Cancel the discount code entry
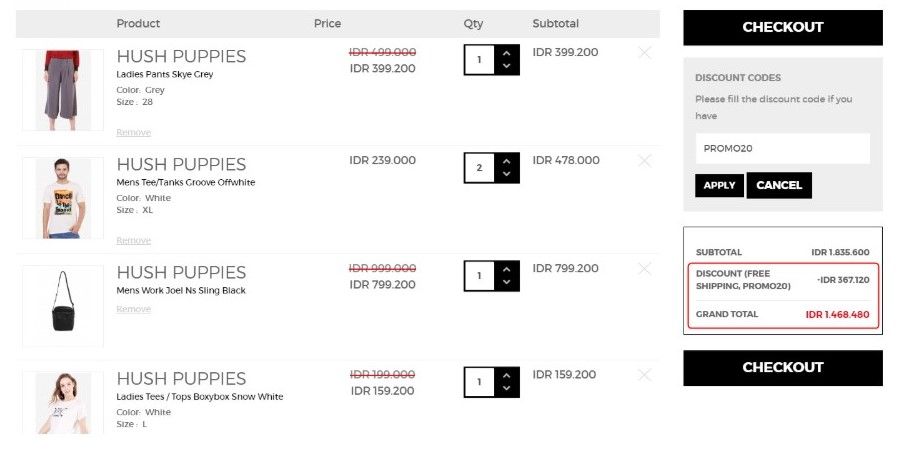This screenshot has width=900, height=469. point(779,185)
